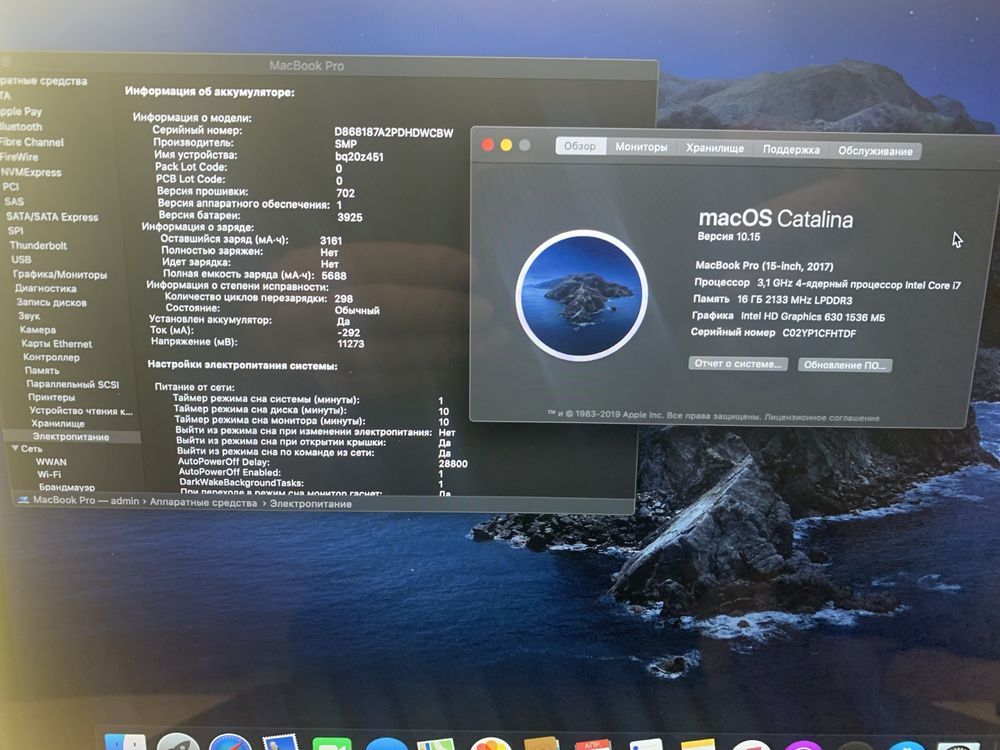This screenshot has width=1000, height=750.
Task: Click the Обновление ПО button
Action: (844, 365)
